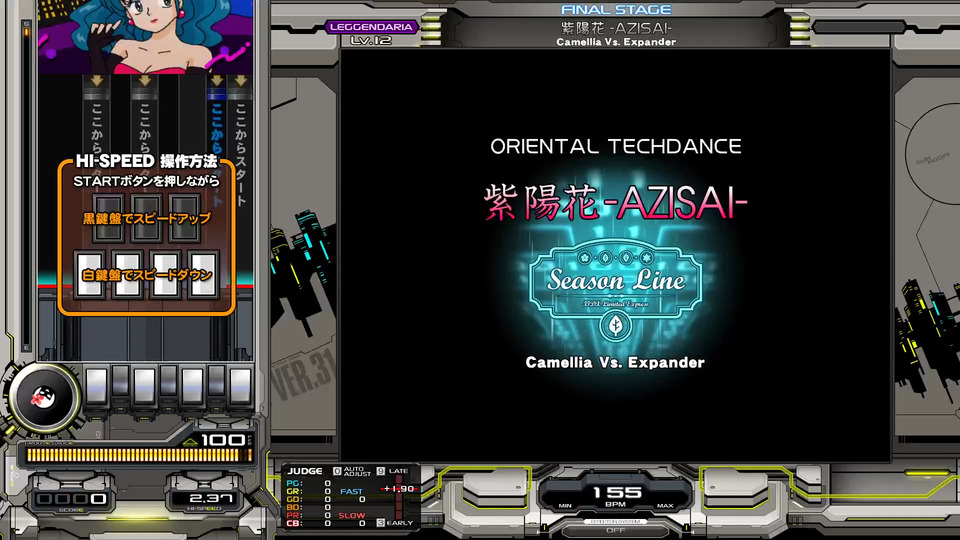Click the 黒鍵盤でスピードアップ label
960x540 pixels.
pos(146,219)
